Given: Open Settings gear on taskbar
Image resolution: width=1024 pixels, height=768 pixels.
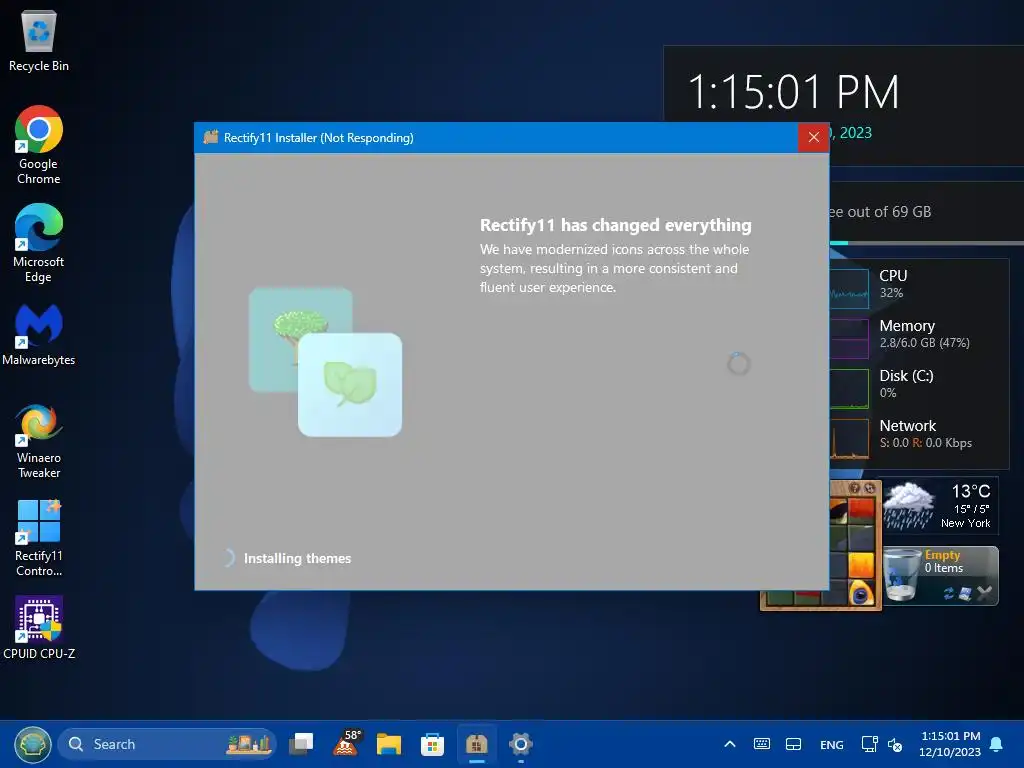Looking at the screenshot, I should [520, 744].
